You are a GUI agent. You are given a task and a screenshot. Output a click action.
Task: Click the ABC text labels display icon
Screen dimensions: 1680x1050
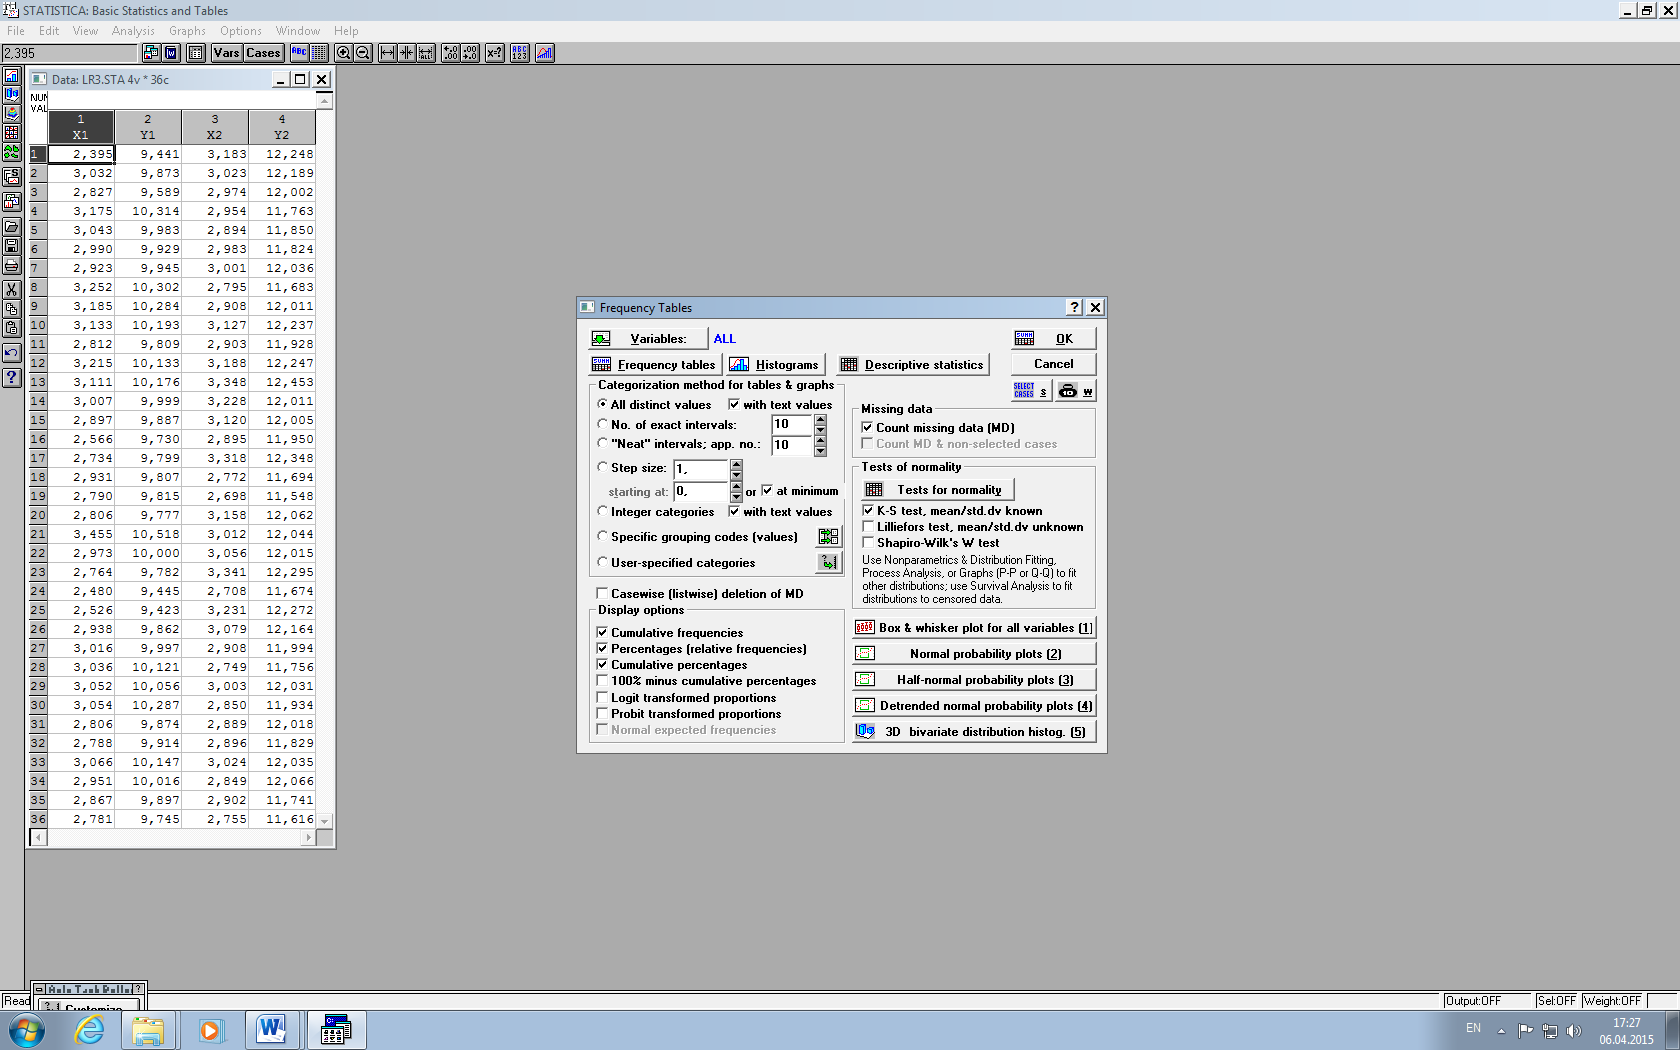tap(299, 53)
